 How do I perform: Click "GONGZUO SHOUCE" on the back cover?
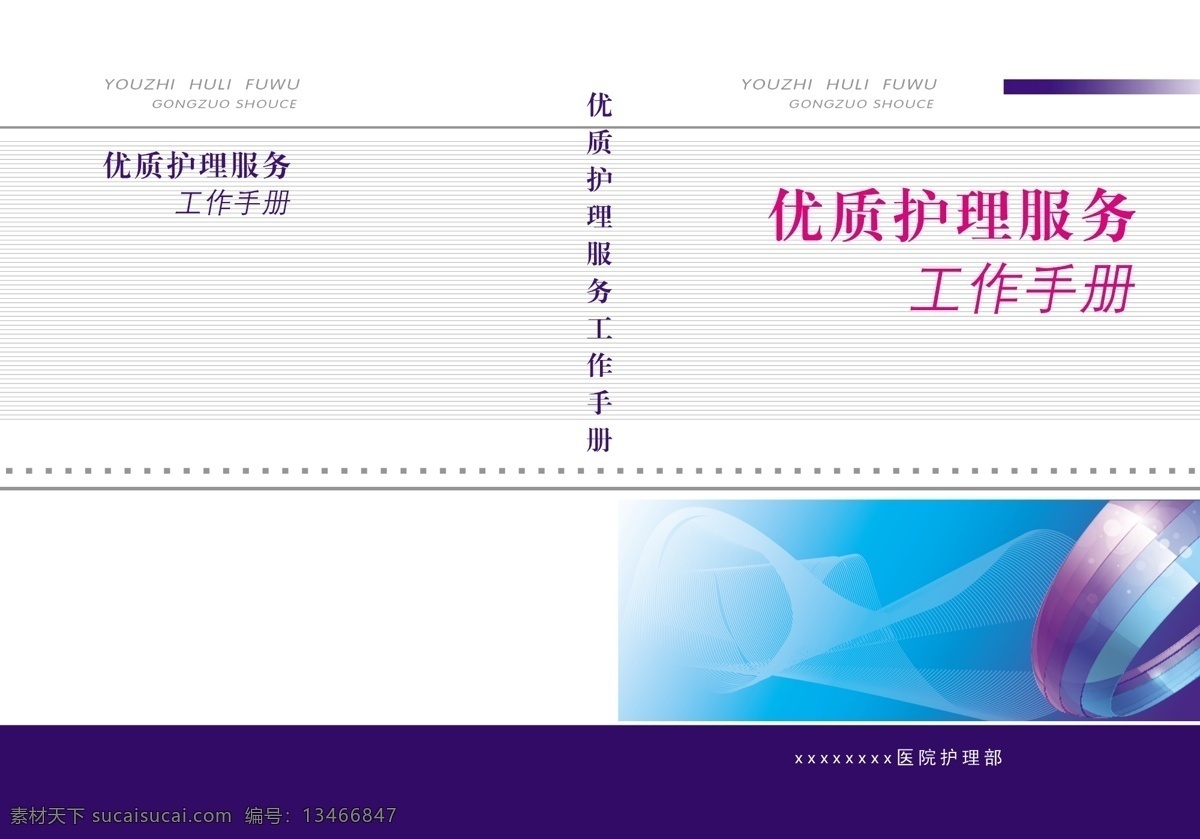point(224,104)
